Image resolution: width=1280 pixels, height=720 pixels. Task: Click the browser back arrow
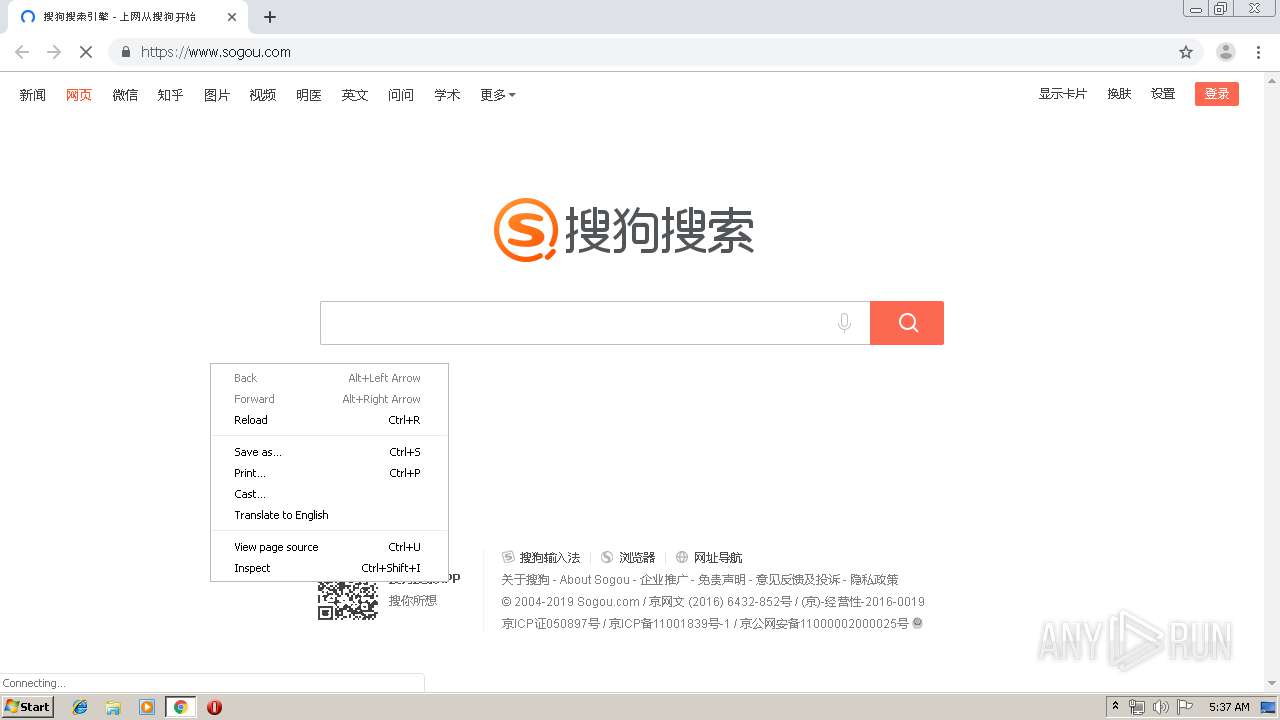click(22, 52)
